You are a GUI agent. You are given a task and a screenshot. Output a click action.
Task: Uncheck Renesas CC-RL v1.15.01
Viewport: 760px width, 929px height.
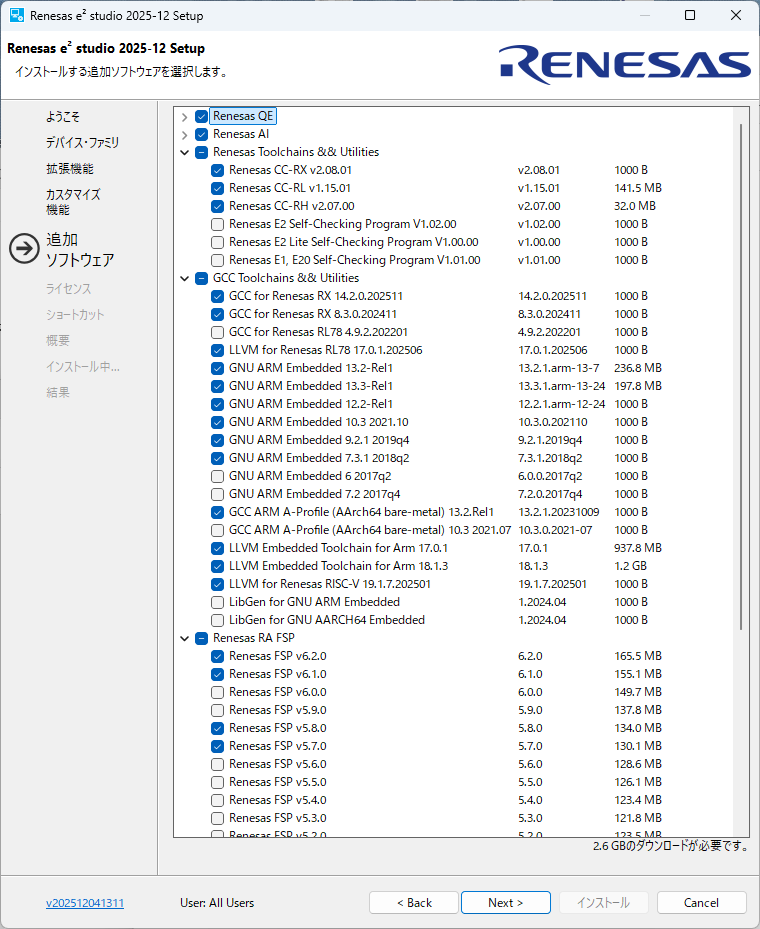click(217, 188)
